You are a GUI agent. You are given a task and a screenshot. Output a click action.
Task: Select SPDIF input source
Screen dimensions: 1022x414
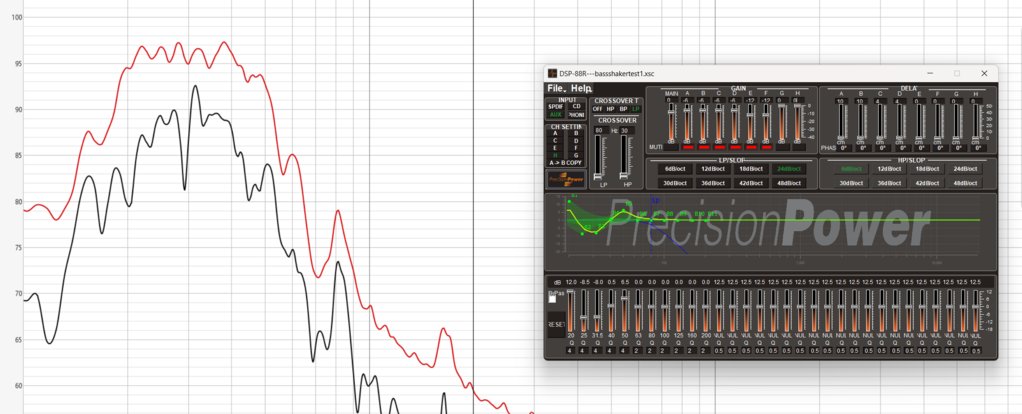(556, 106)
